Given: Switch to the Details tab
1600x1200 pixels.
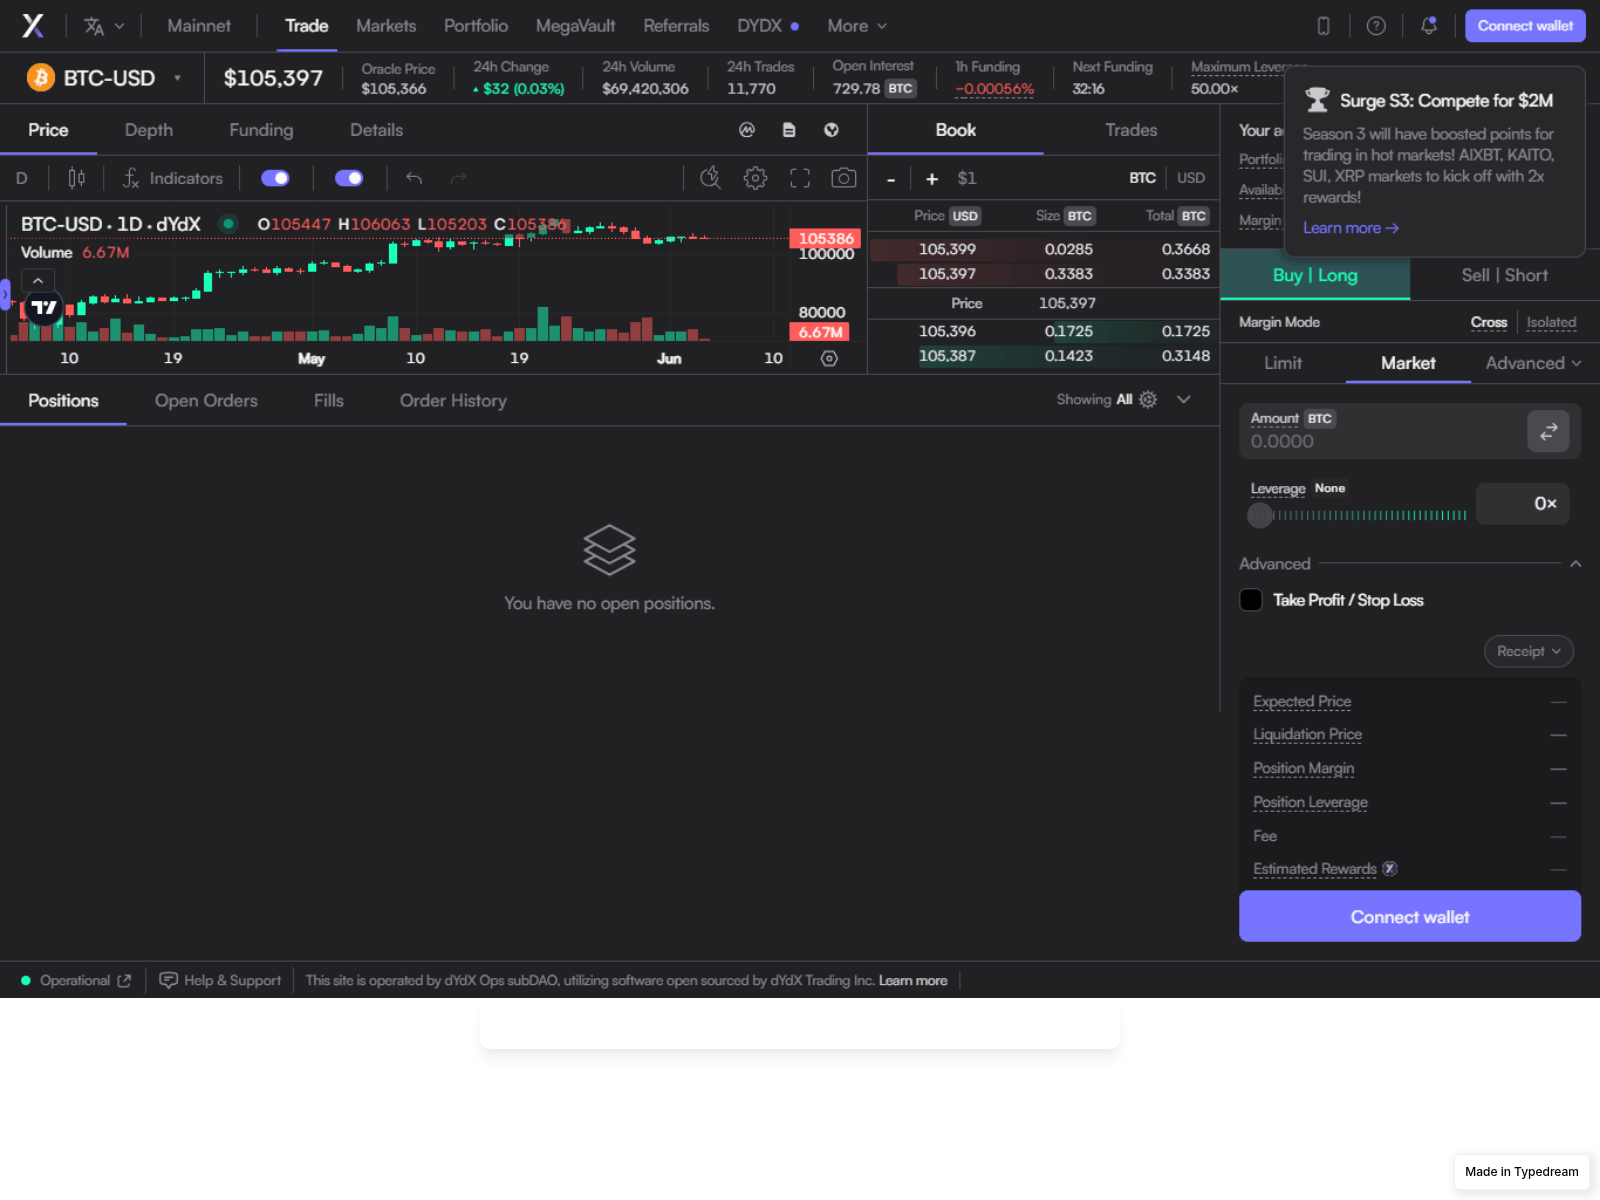Looking at the screenshot, I should (376, 130).
